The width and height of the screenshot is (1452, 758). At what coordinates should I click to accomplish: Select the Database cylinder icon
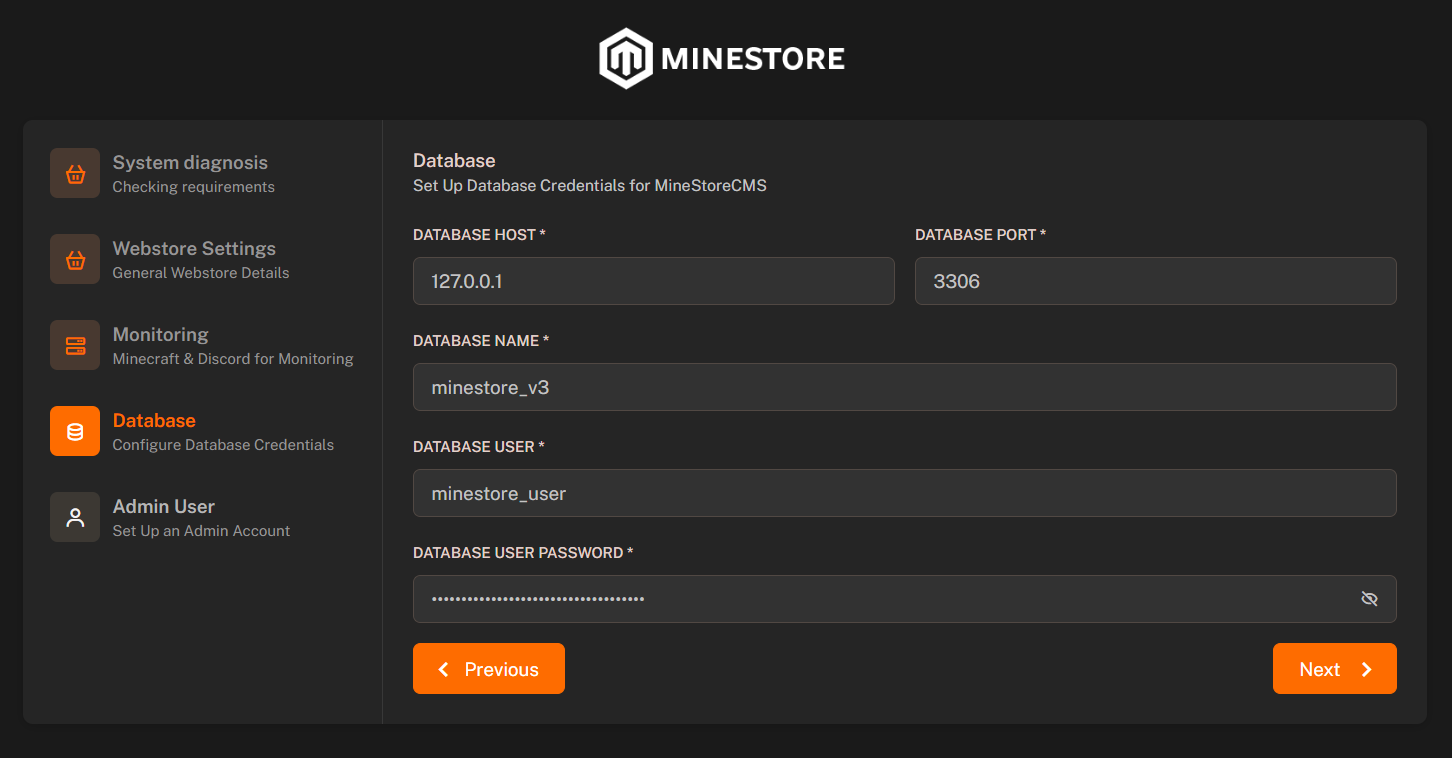(75, 431)
